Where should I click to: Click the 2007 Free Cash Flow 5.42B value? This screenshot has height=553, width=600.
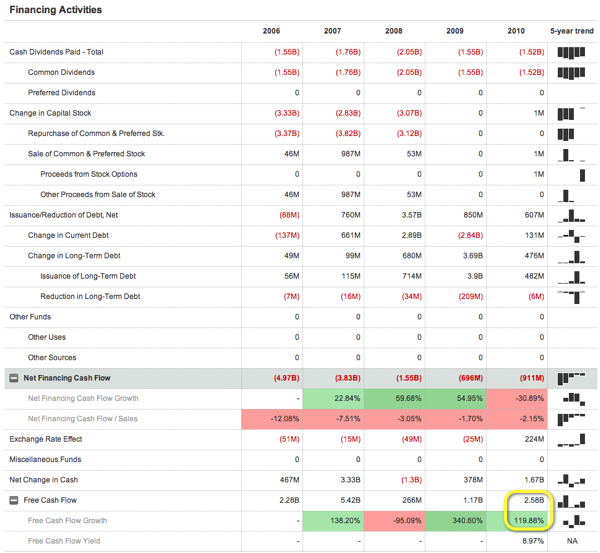[x=350, y=500]
